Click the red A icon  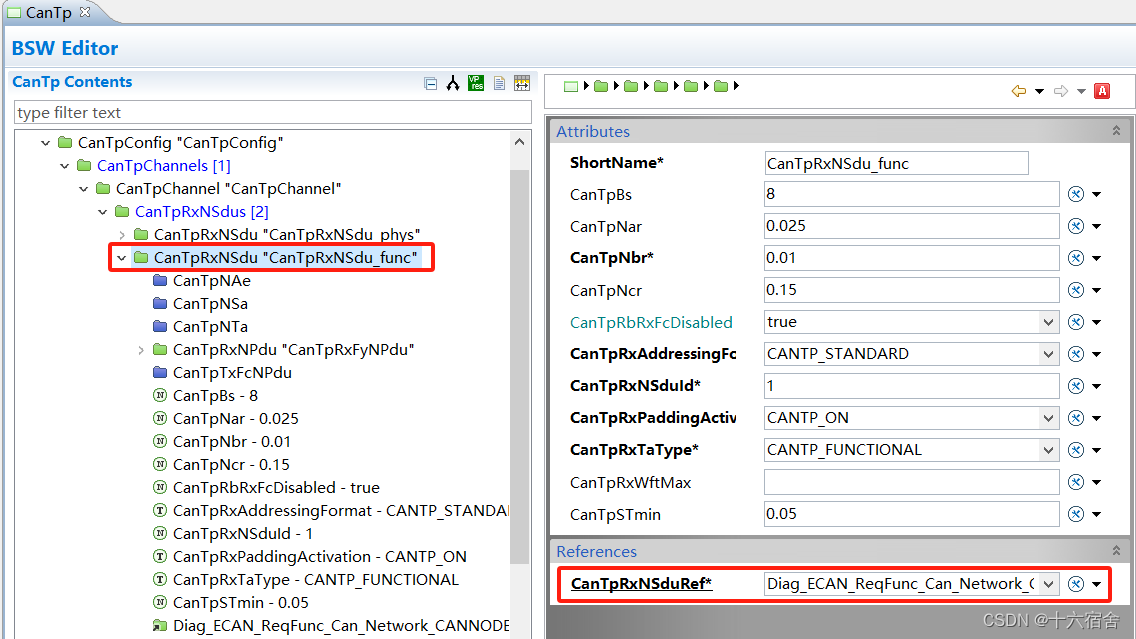[1102, 91]
